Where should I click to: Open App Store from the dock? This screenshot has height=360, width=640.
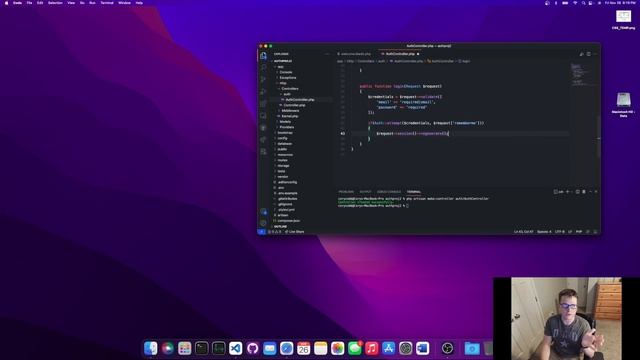pos(389,348)
